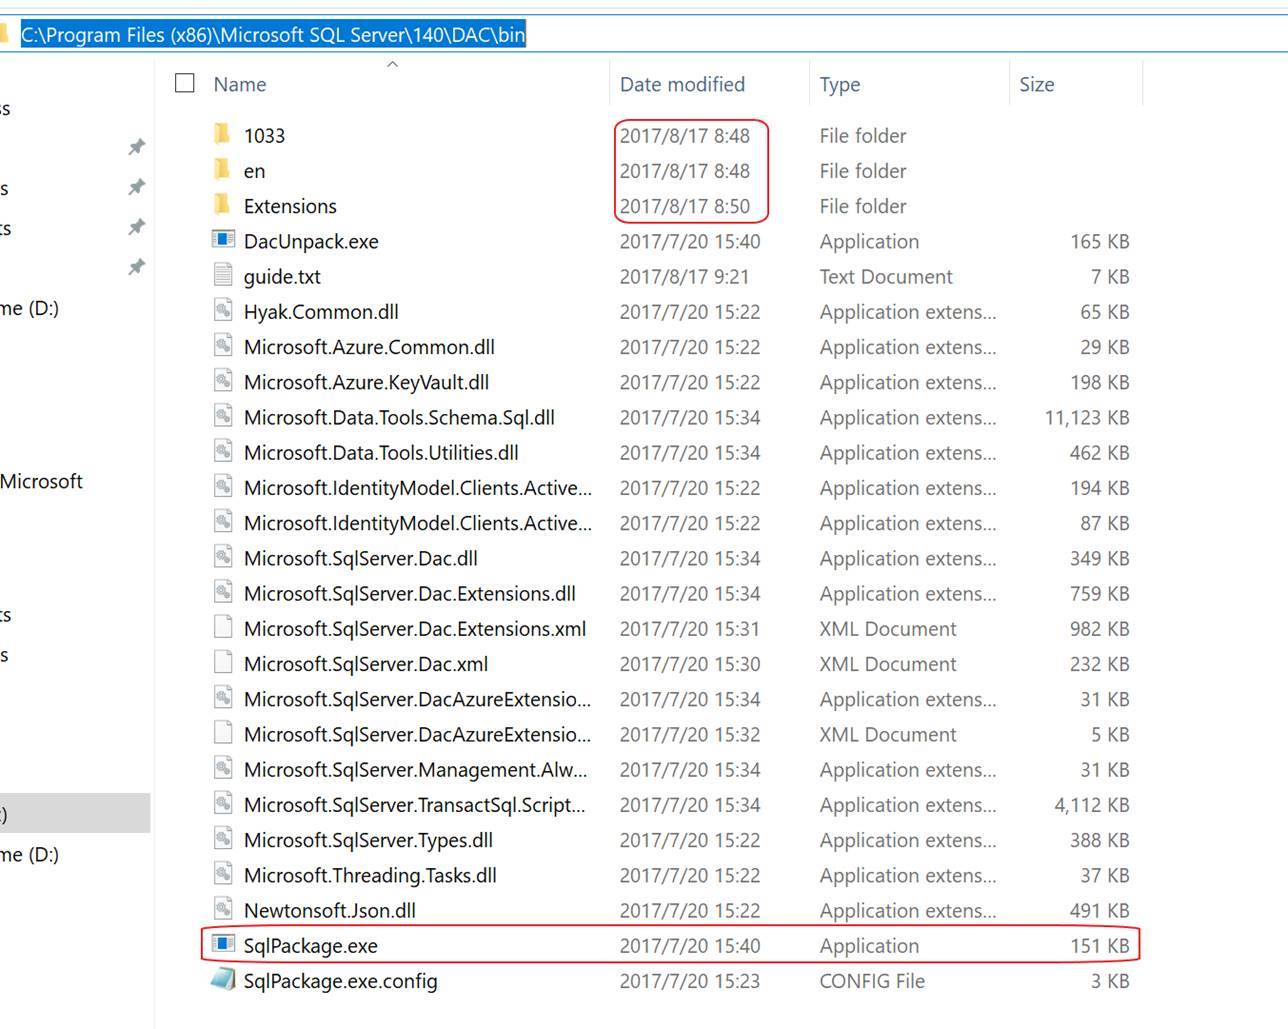This screenshot has height=1029, width=1288.
Task: Sort files by the Name column header
Action: tap(240, 85)
